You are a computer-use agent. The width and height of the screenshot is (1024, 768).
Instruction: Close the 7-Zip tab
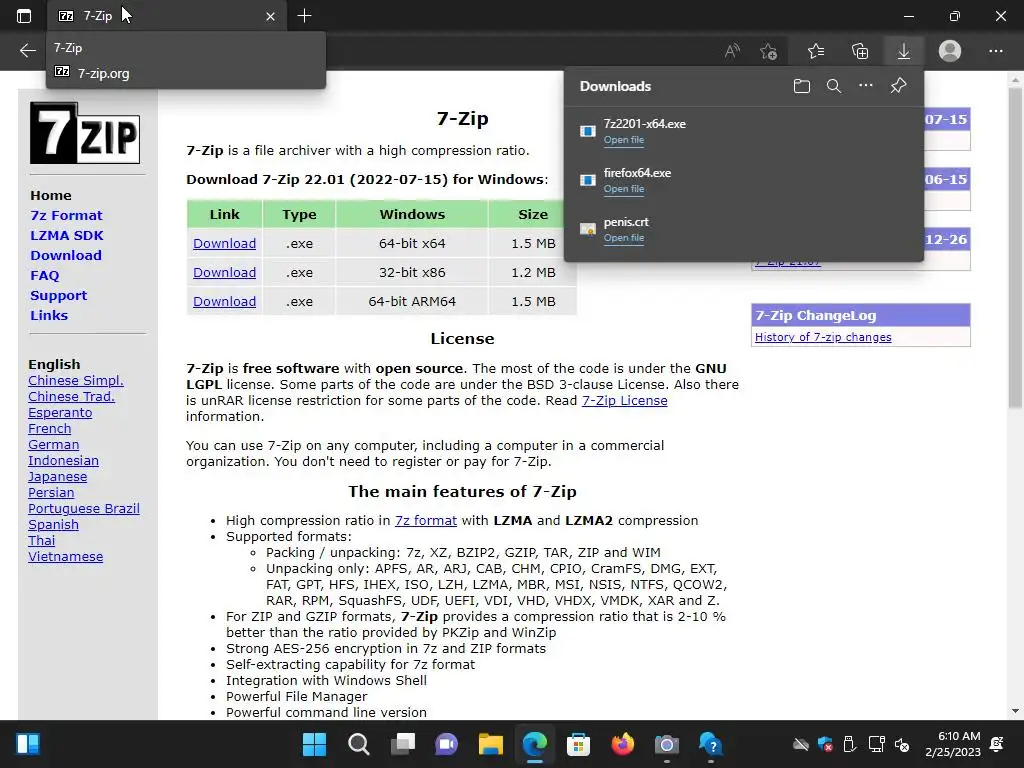click(270, 16)
